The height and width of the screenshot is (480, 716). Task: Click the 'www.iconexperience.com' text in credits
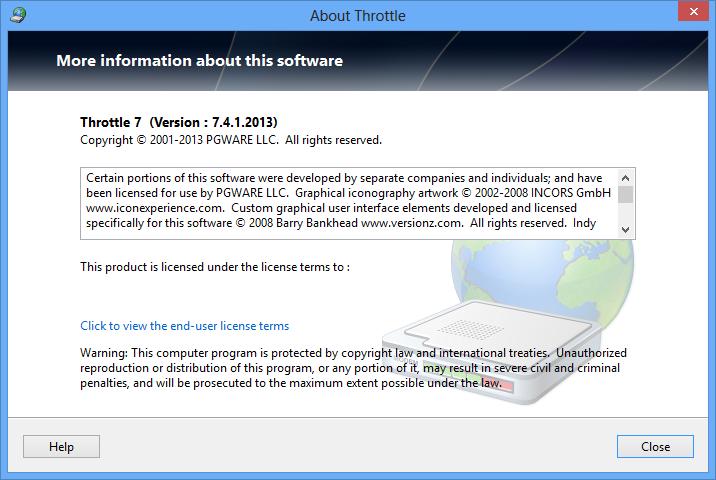point(154,208)
